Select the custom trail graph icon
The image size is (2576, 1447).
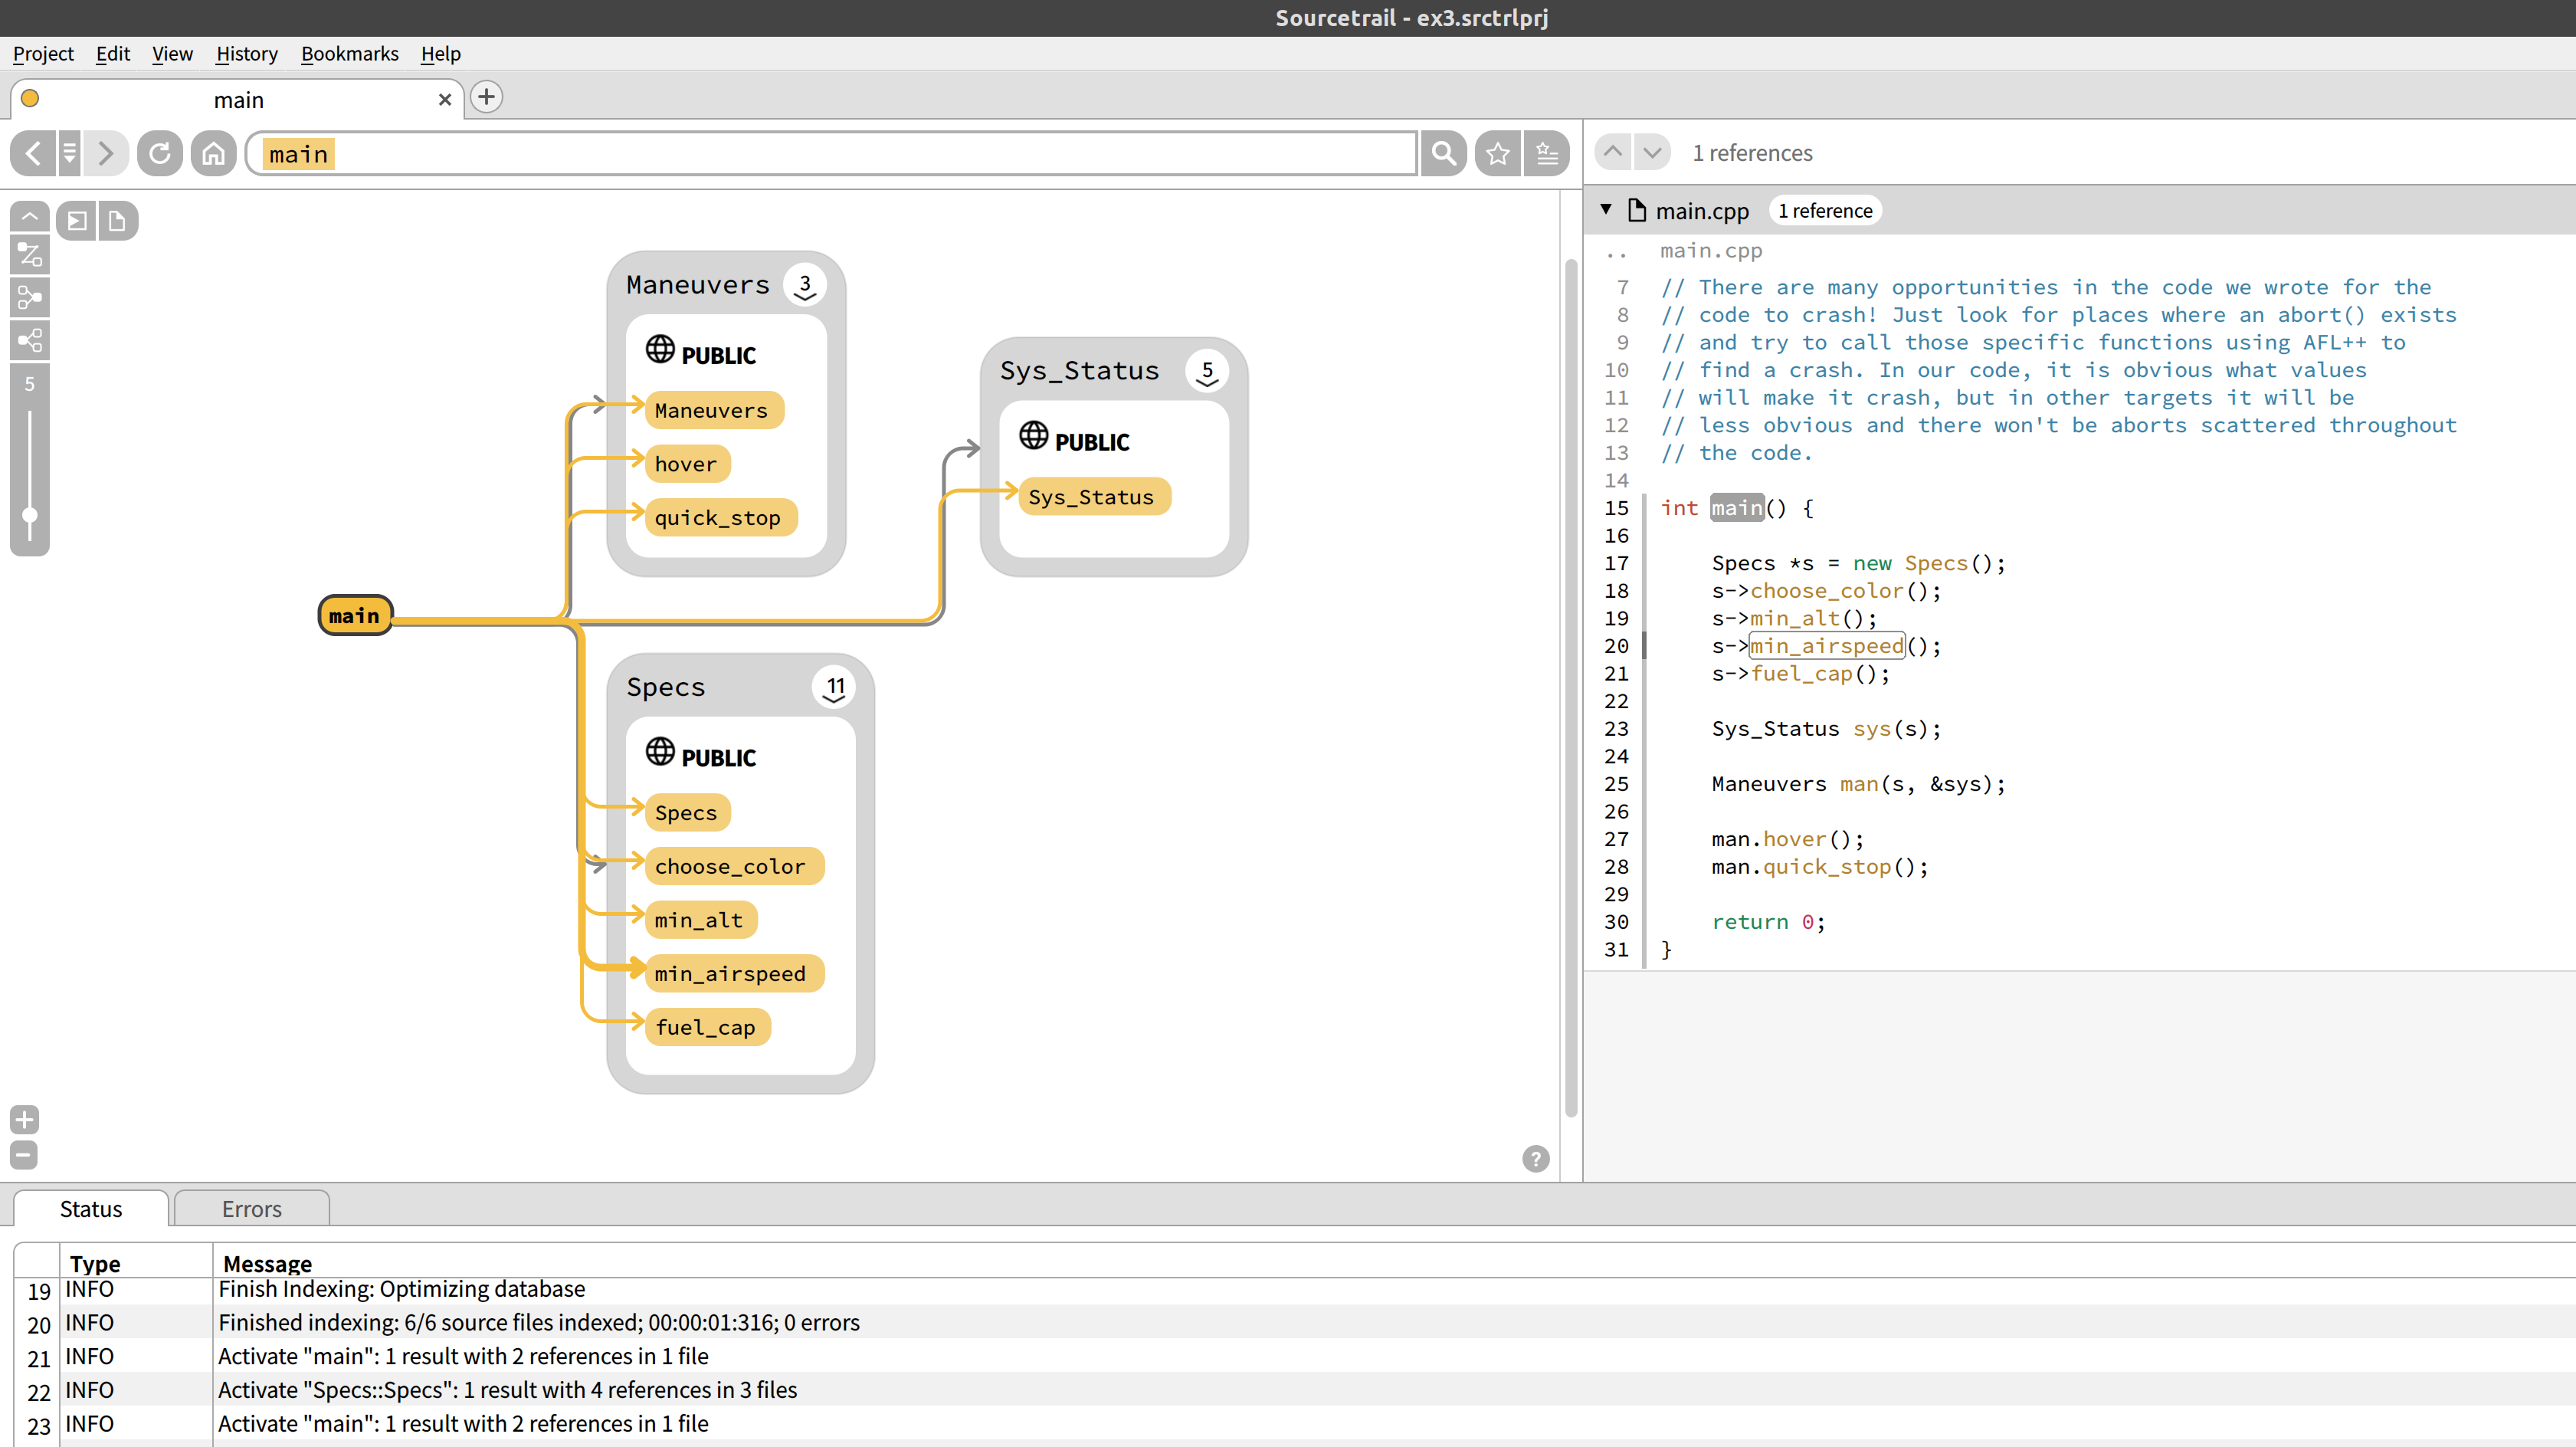(x=29, y=255)
